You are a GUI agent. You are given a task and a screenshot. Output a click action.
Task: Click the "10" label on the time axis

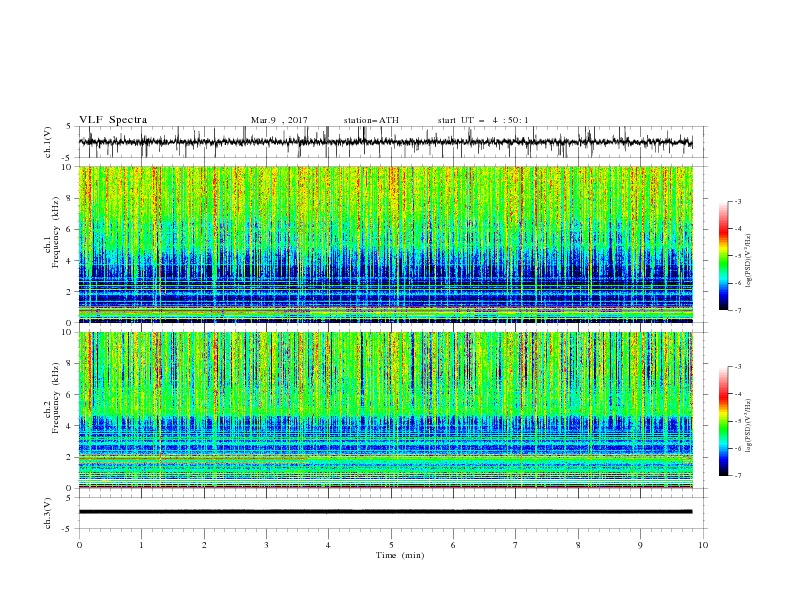click(703, 545)
